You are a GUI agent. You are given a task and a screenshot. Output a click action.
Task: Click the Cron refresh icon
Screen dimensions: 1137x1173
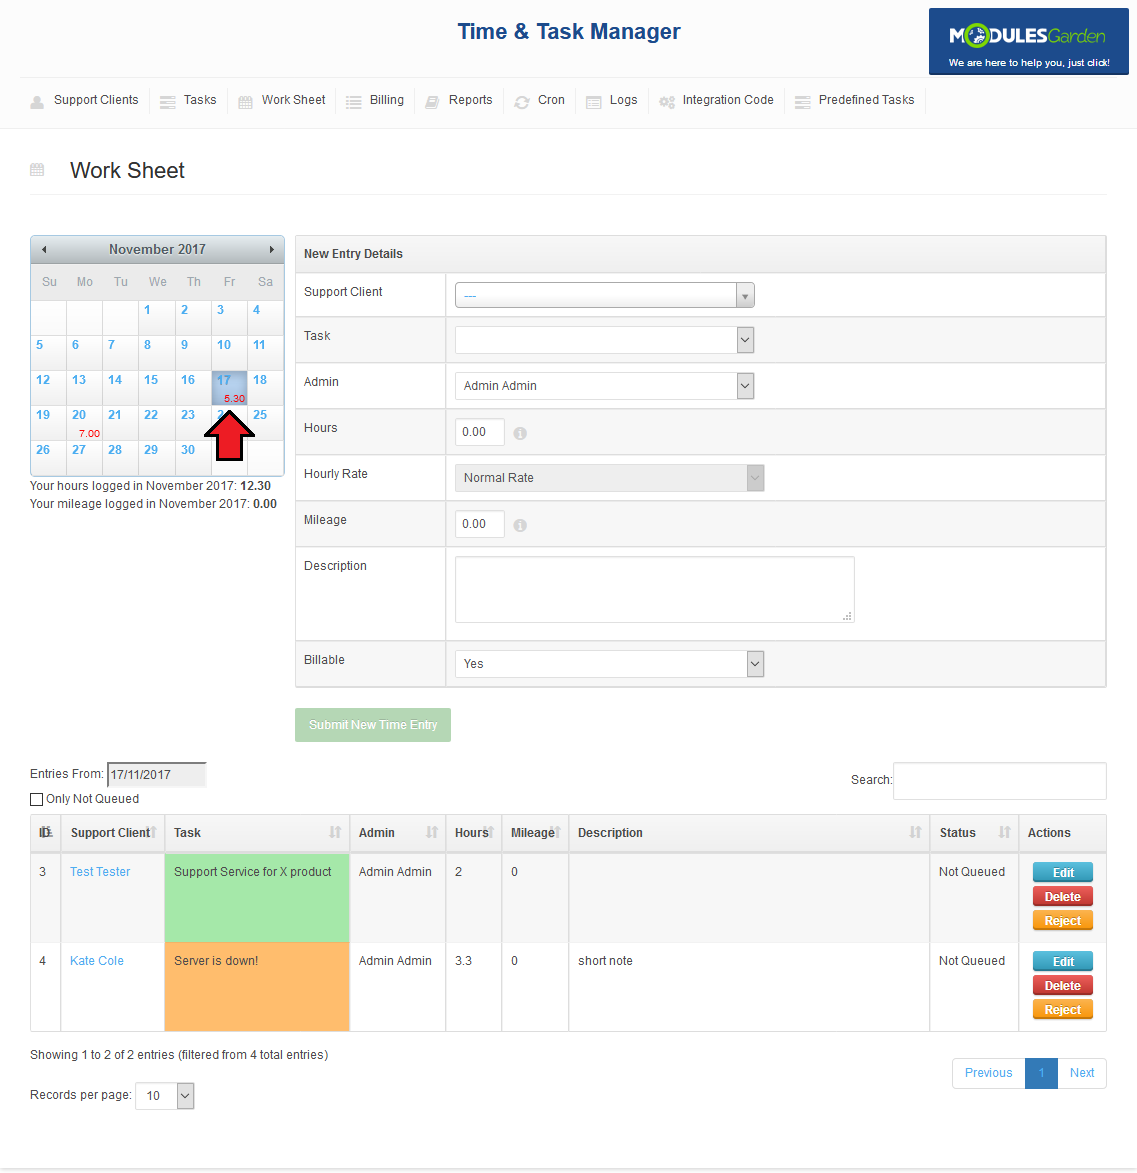coord(522,102)
